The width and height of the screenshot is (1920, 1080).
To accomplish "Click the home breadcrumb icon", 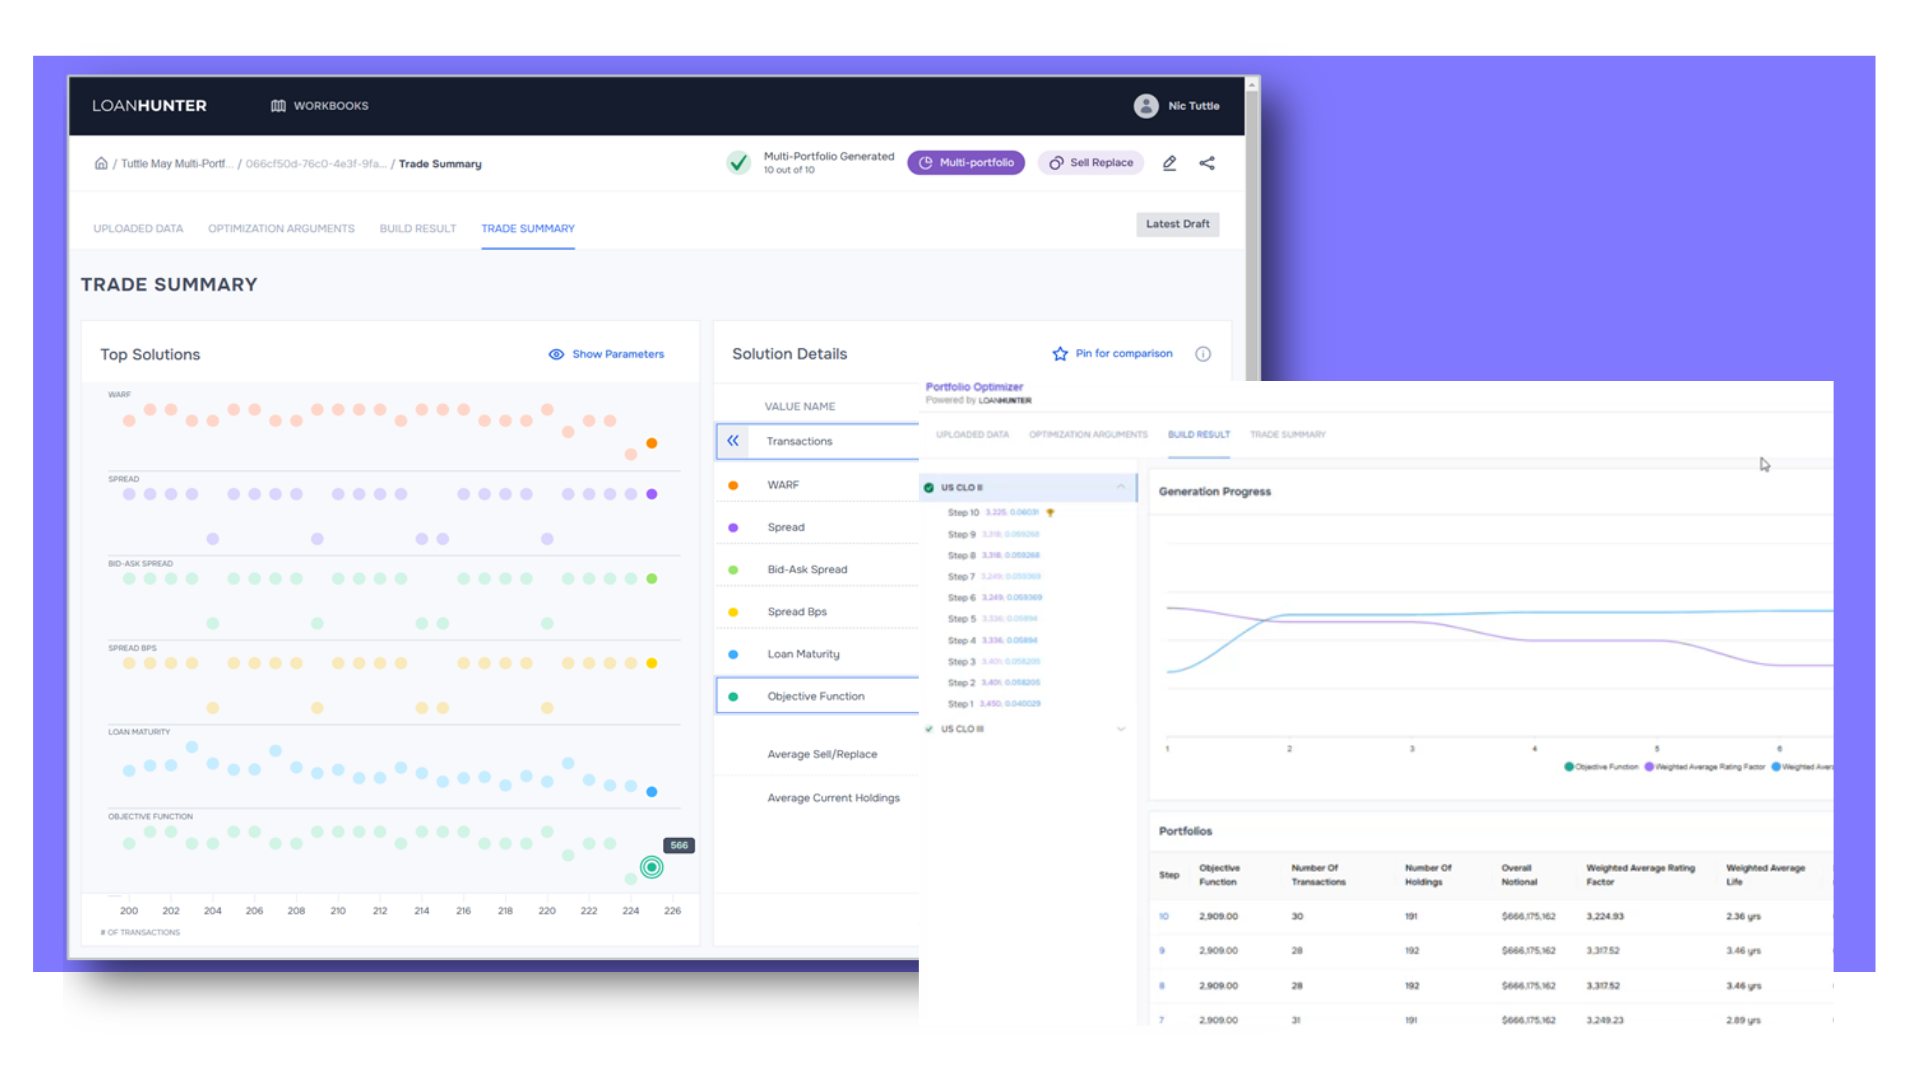I will pyautogui.click(x=101, y=163).
